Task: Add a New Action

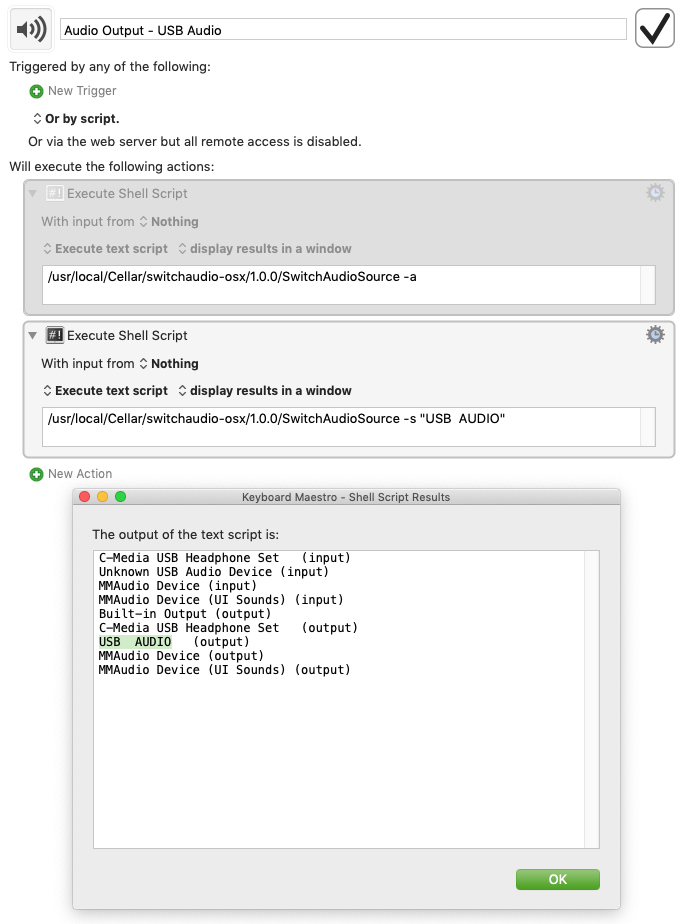Action: (x=80, y=474)
